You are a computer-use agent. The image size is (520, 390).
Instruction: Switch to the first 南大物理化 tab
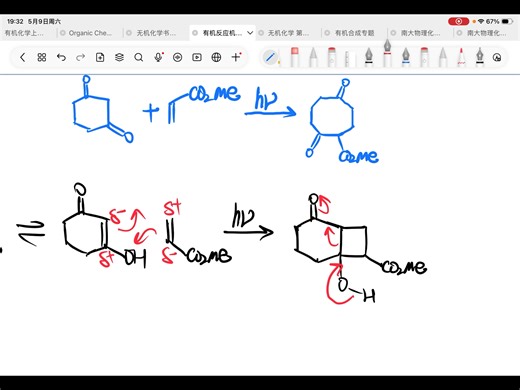click(x=420, y=33)
